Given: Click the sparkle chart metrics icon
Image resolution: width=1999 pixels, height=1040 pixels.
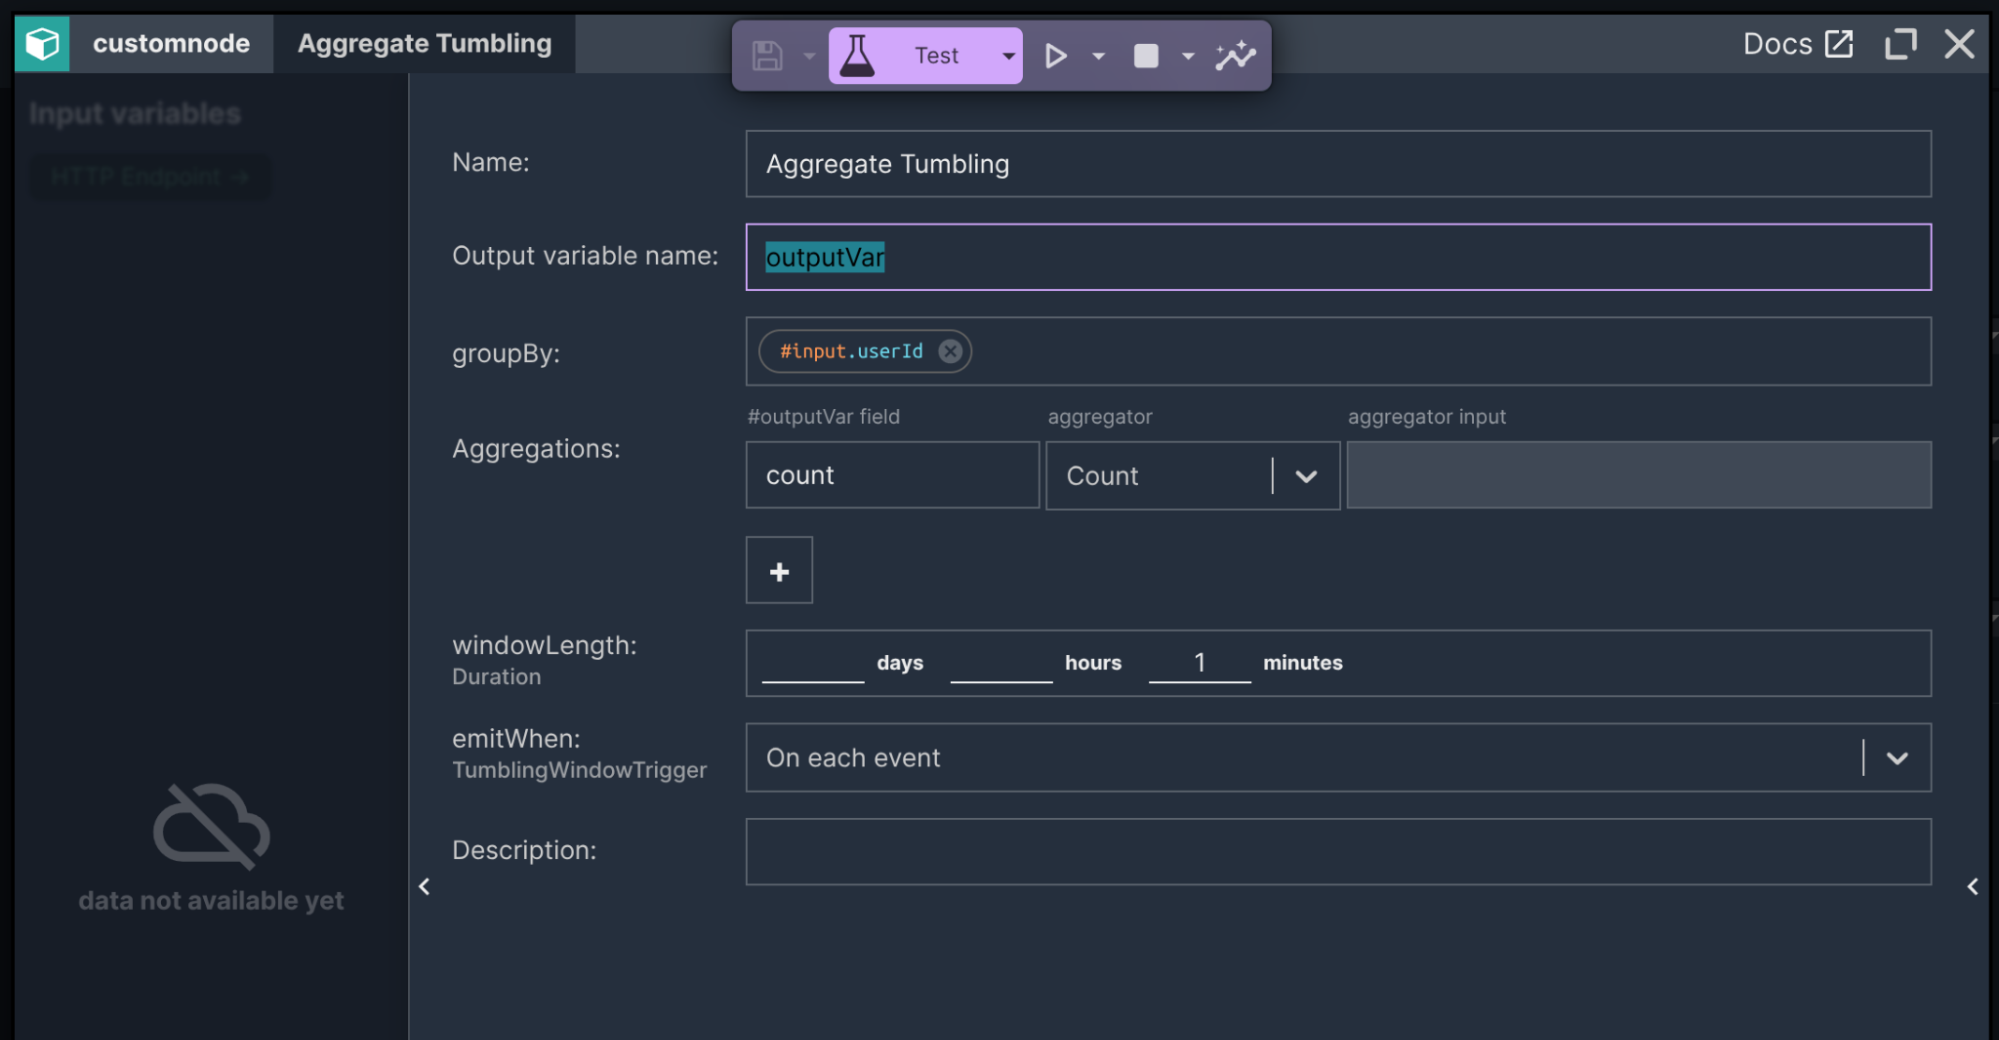Looking at the screenshot, I should pos(1235,56).
